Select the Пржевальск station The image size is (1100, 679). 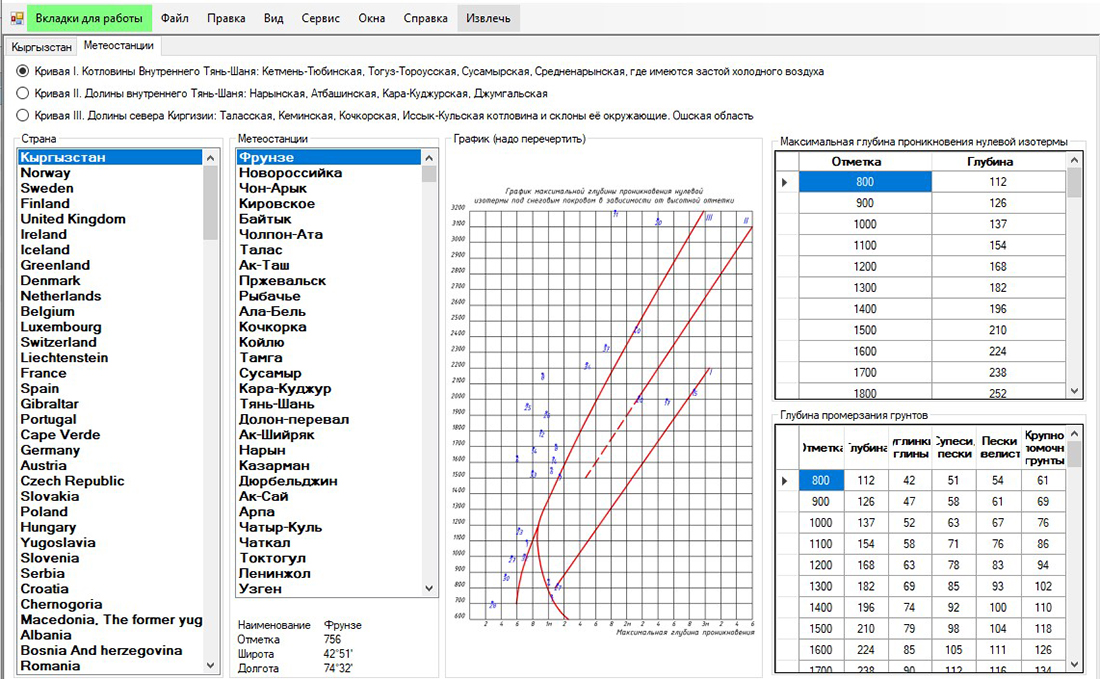tap(329, 281)
